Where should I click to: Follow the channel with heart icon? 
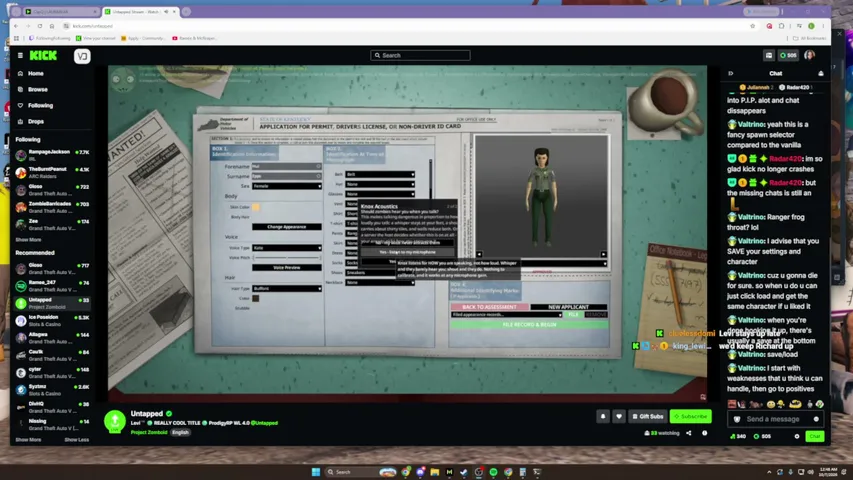pyautogui.click(x=619, y=416)
